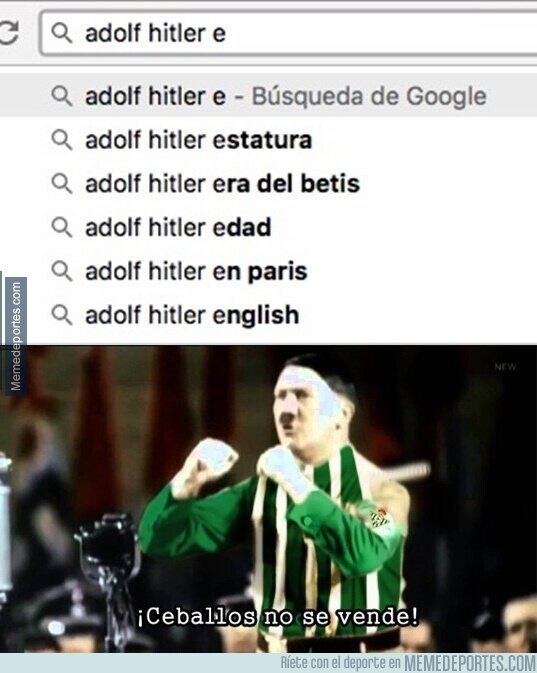The height and width of the screenshot is (673, 537).
Task: Click the 'NEW' watermark on the picture
Action: pyautogui.click(x=505, y=367)
